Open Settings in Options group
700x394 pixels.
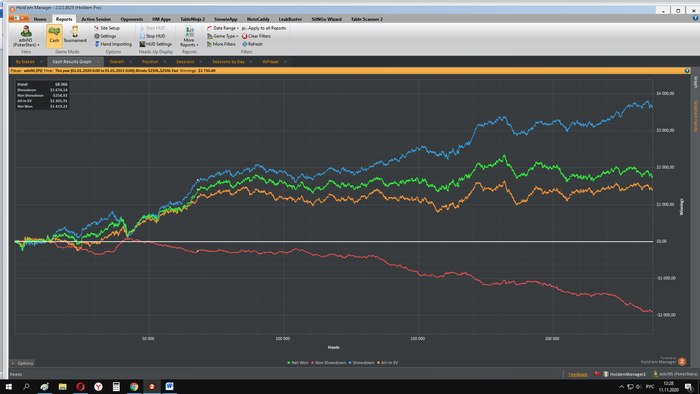point(105,36)
